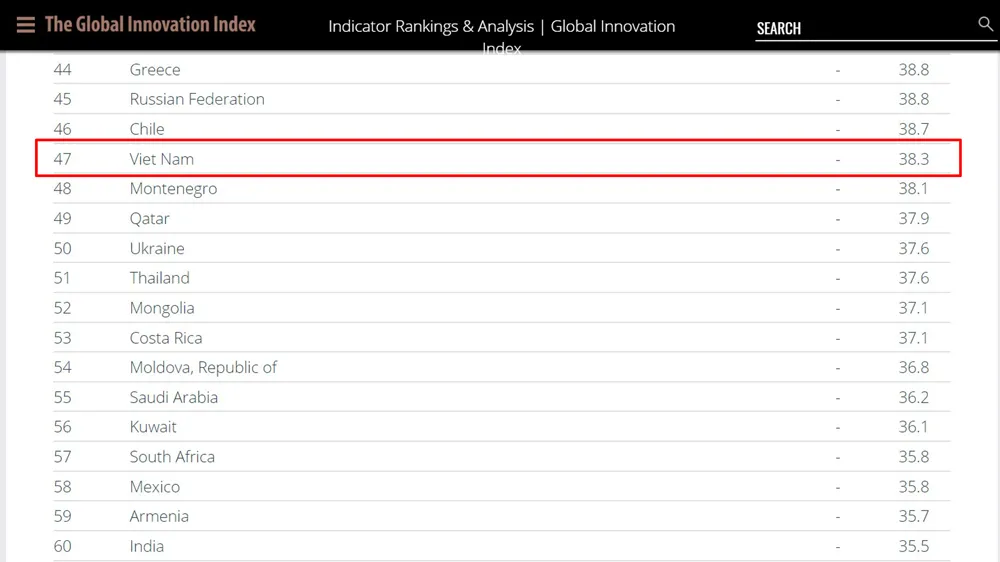Click Russian Federation country name
This screenshot has height=562, width=1000.
pos(197,99)
